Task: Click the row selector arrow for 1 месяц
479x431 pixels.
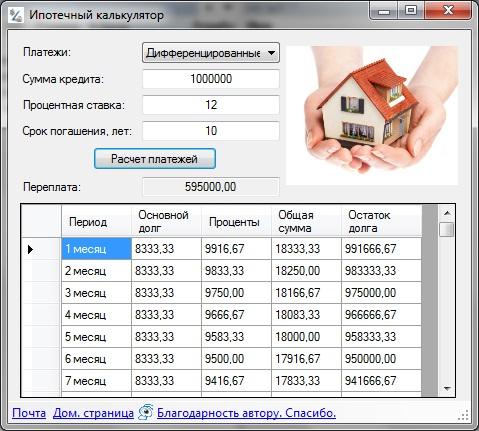Action: tap(31, 249)
